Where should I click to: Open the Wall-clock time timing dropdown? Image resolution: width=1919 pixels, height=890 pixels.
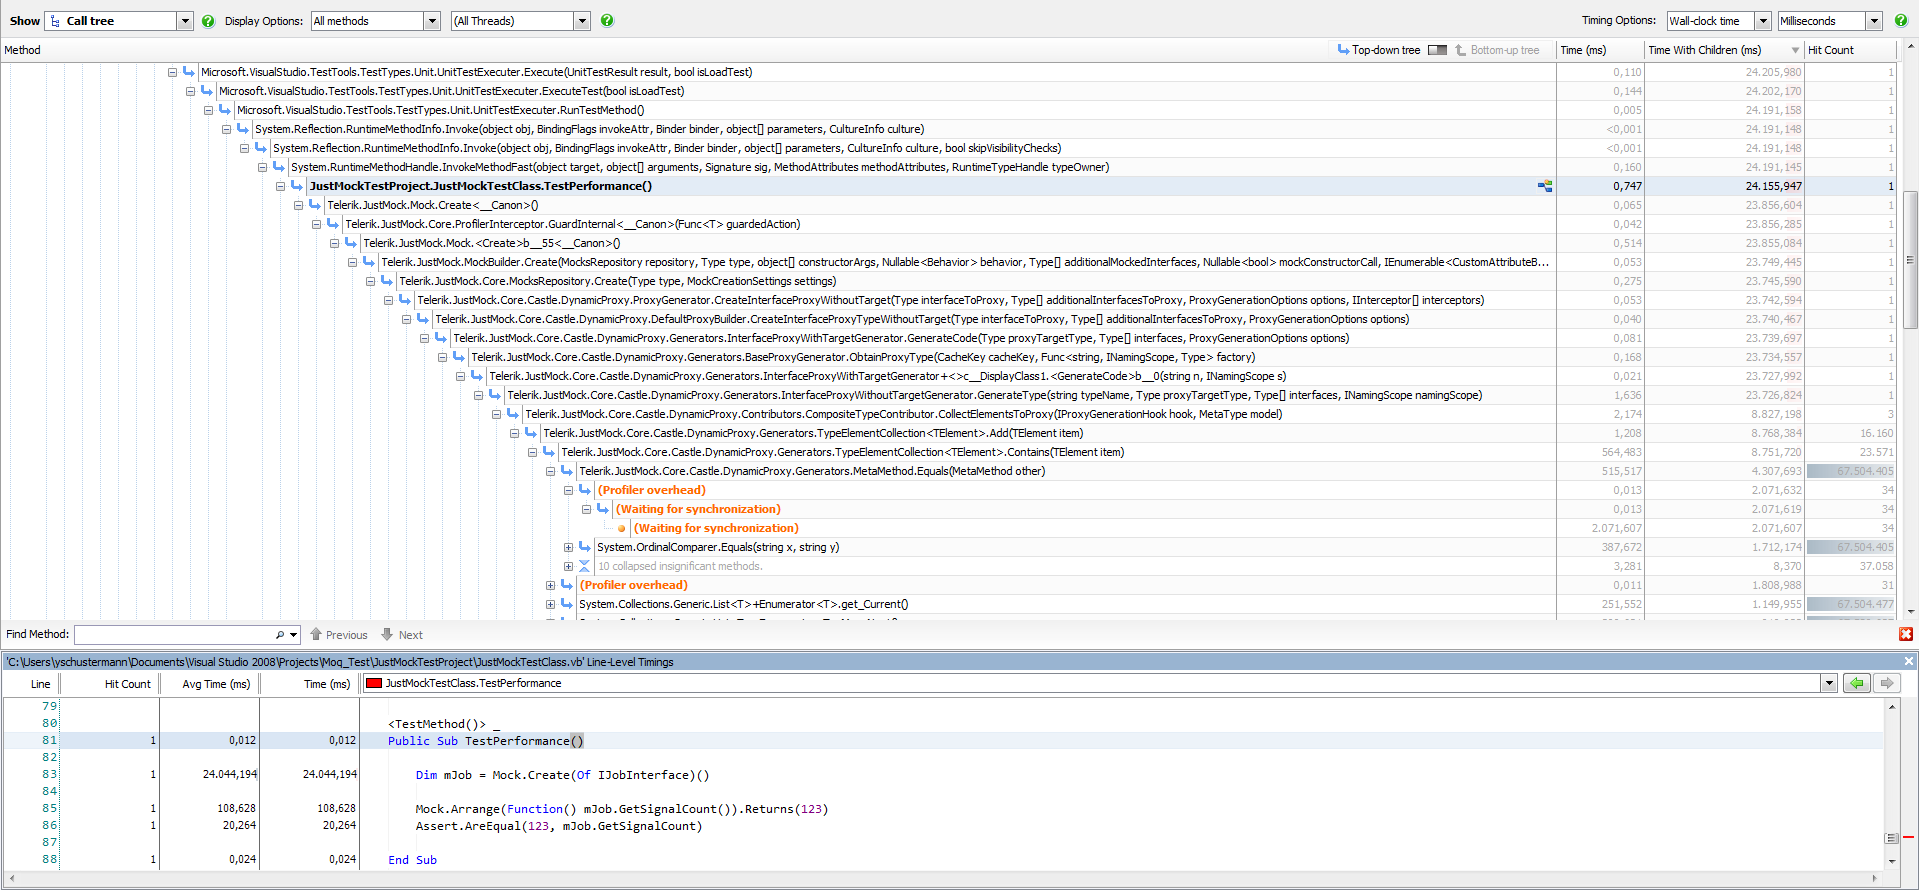1763,21
